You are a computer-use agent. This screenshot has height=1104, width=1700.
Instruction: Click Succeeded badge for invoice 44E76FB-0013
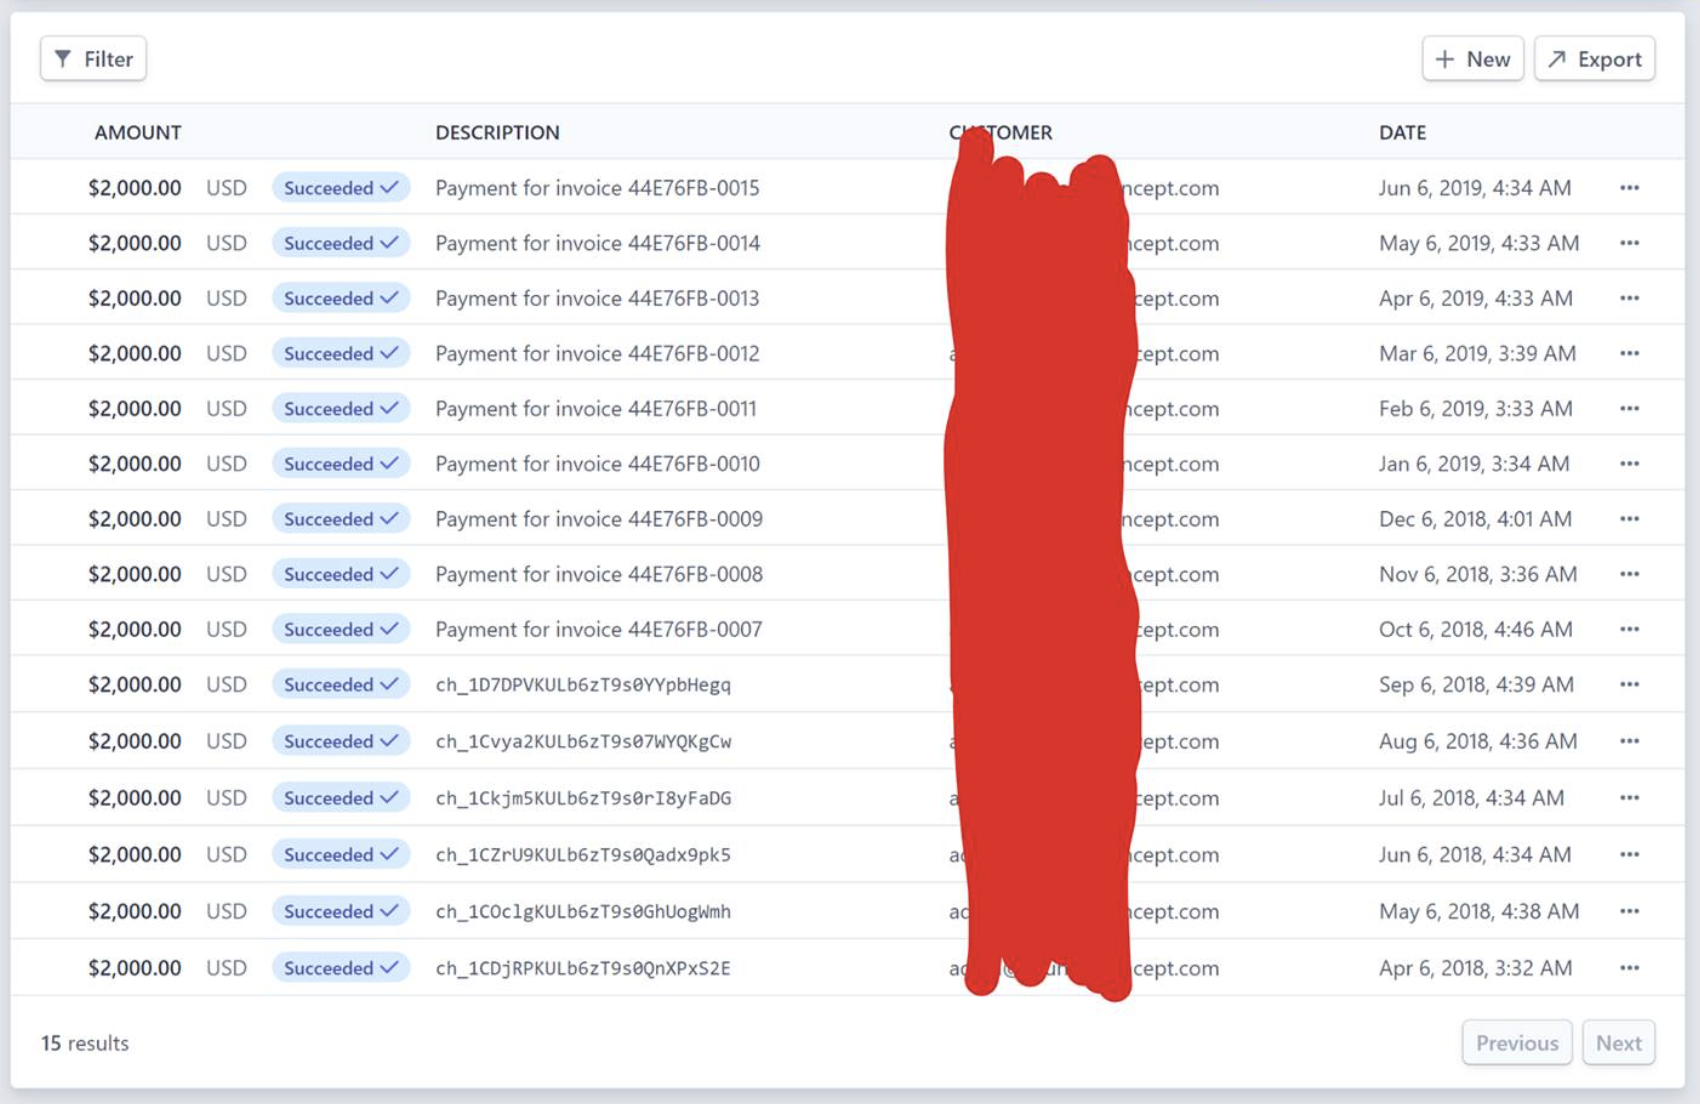point(340,298)
